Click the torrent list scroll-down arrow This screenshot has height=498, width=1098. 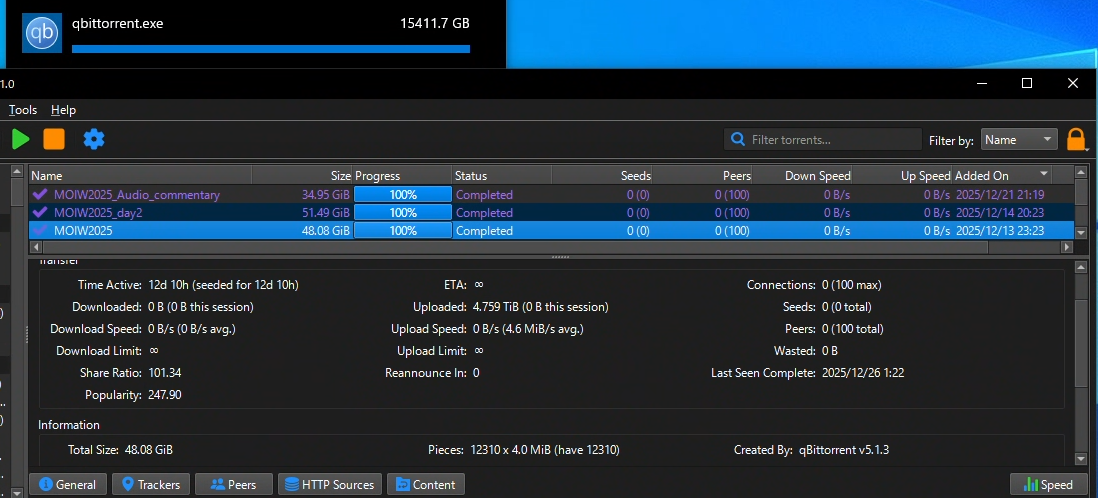1080,233
